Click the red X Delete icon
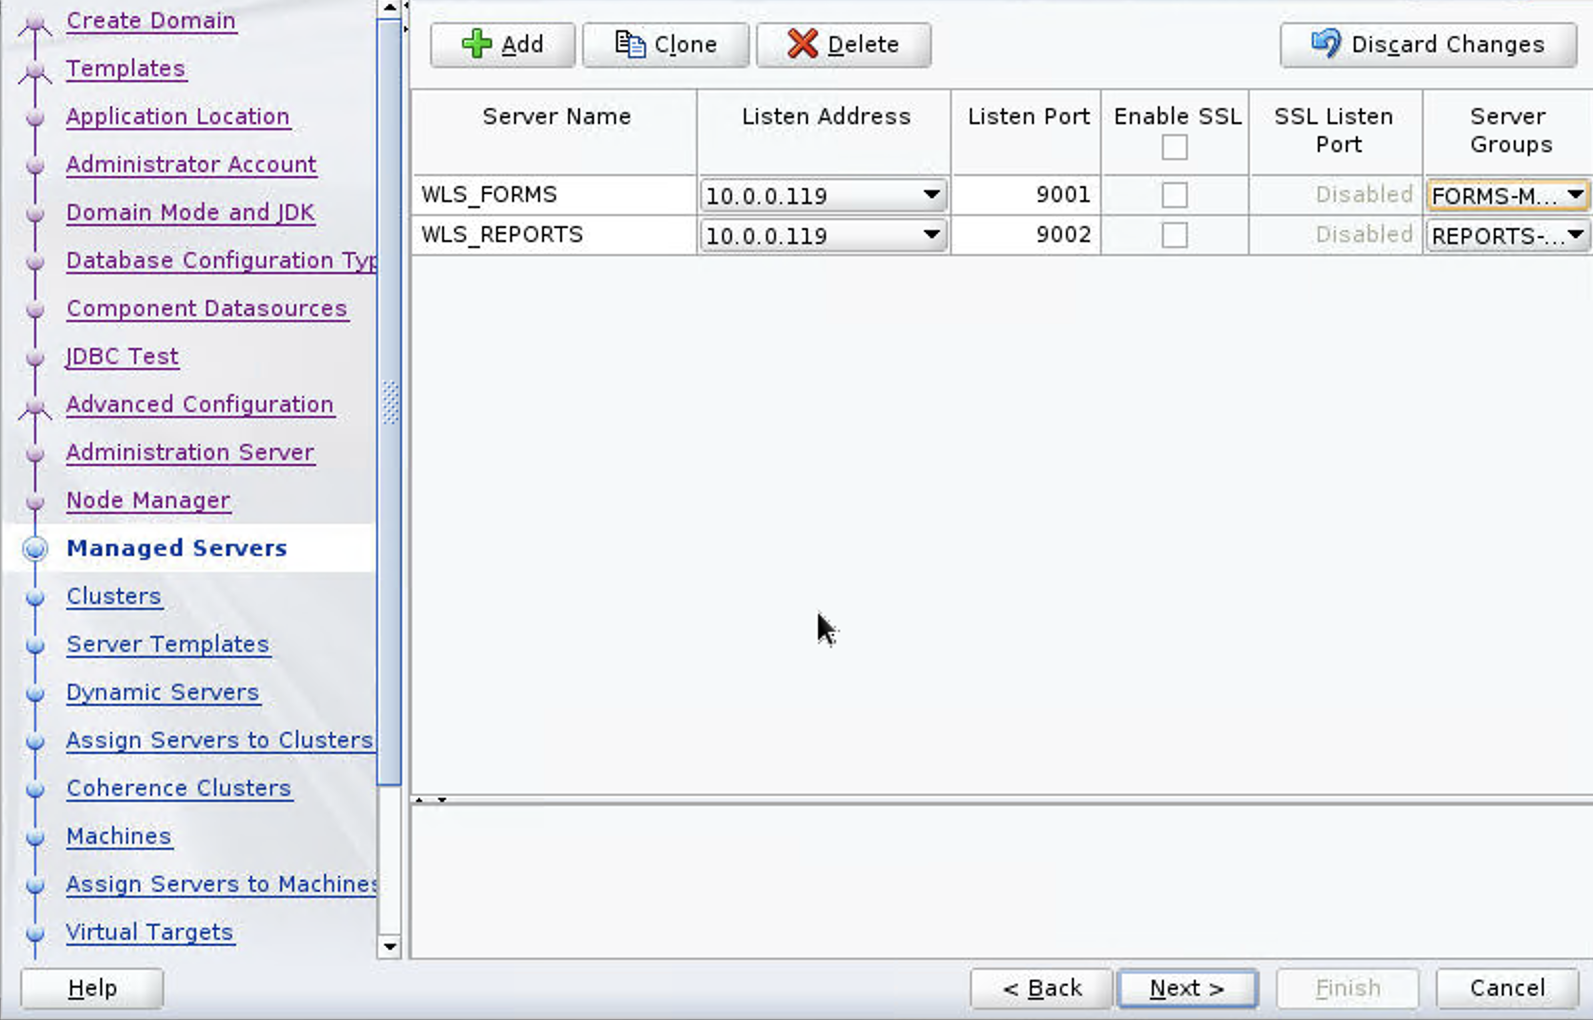Image resolution: width=1593 pixels, height=1020 pixels. [x=802, y=44]
